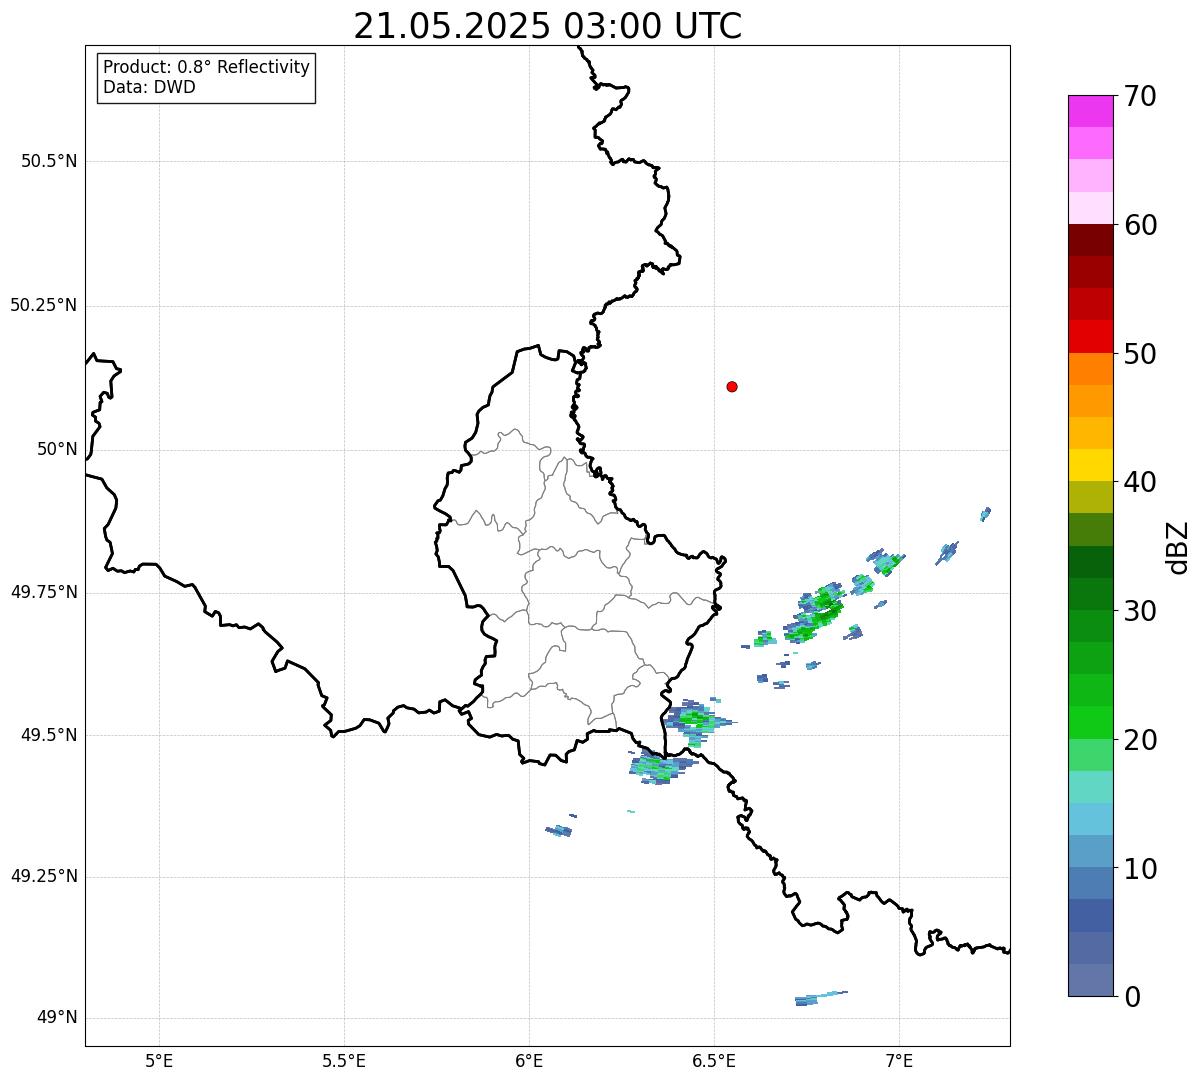Image resolution: width=1202 pixels, height=1081 pixels.
Task: Pick the bright red colorbar segment below 60
Action: click(1091, 336)
